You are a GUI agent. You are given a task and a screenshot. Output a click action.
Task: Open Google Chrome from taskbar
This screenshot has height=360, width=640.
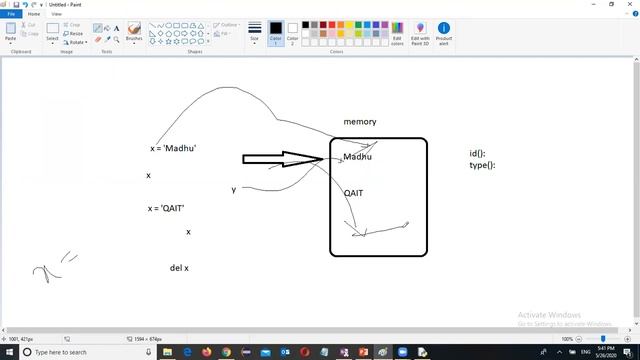pos(226,352)
